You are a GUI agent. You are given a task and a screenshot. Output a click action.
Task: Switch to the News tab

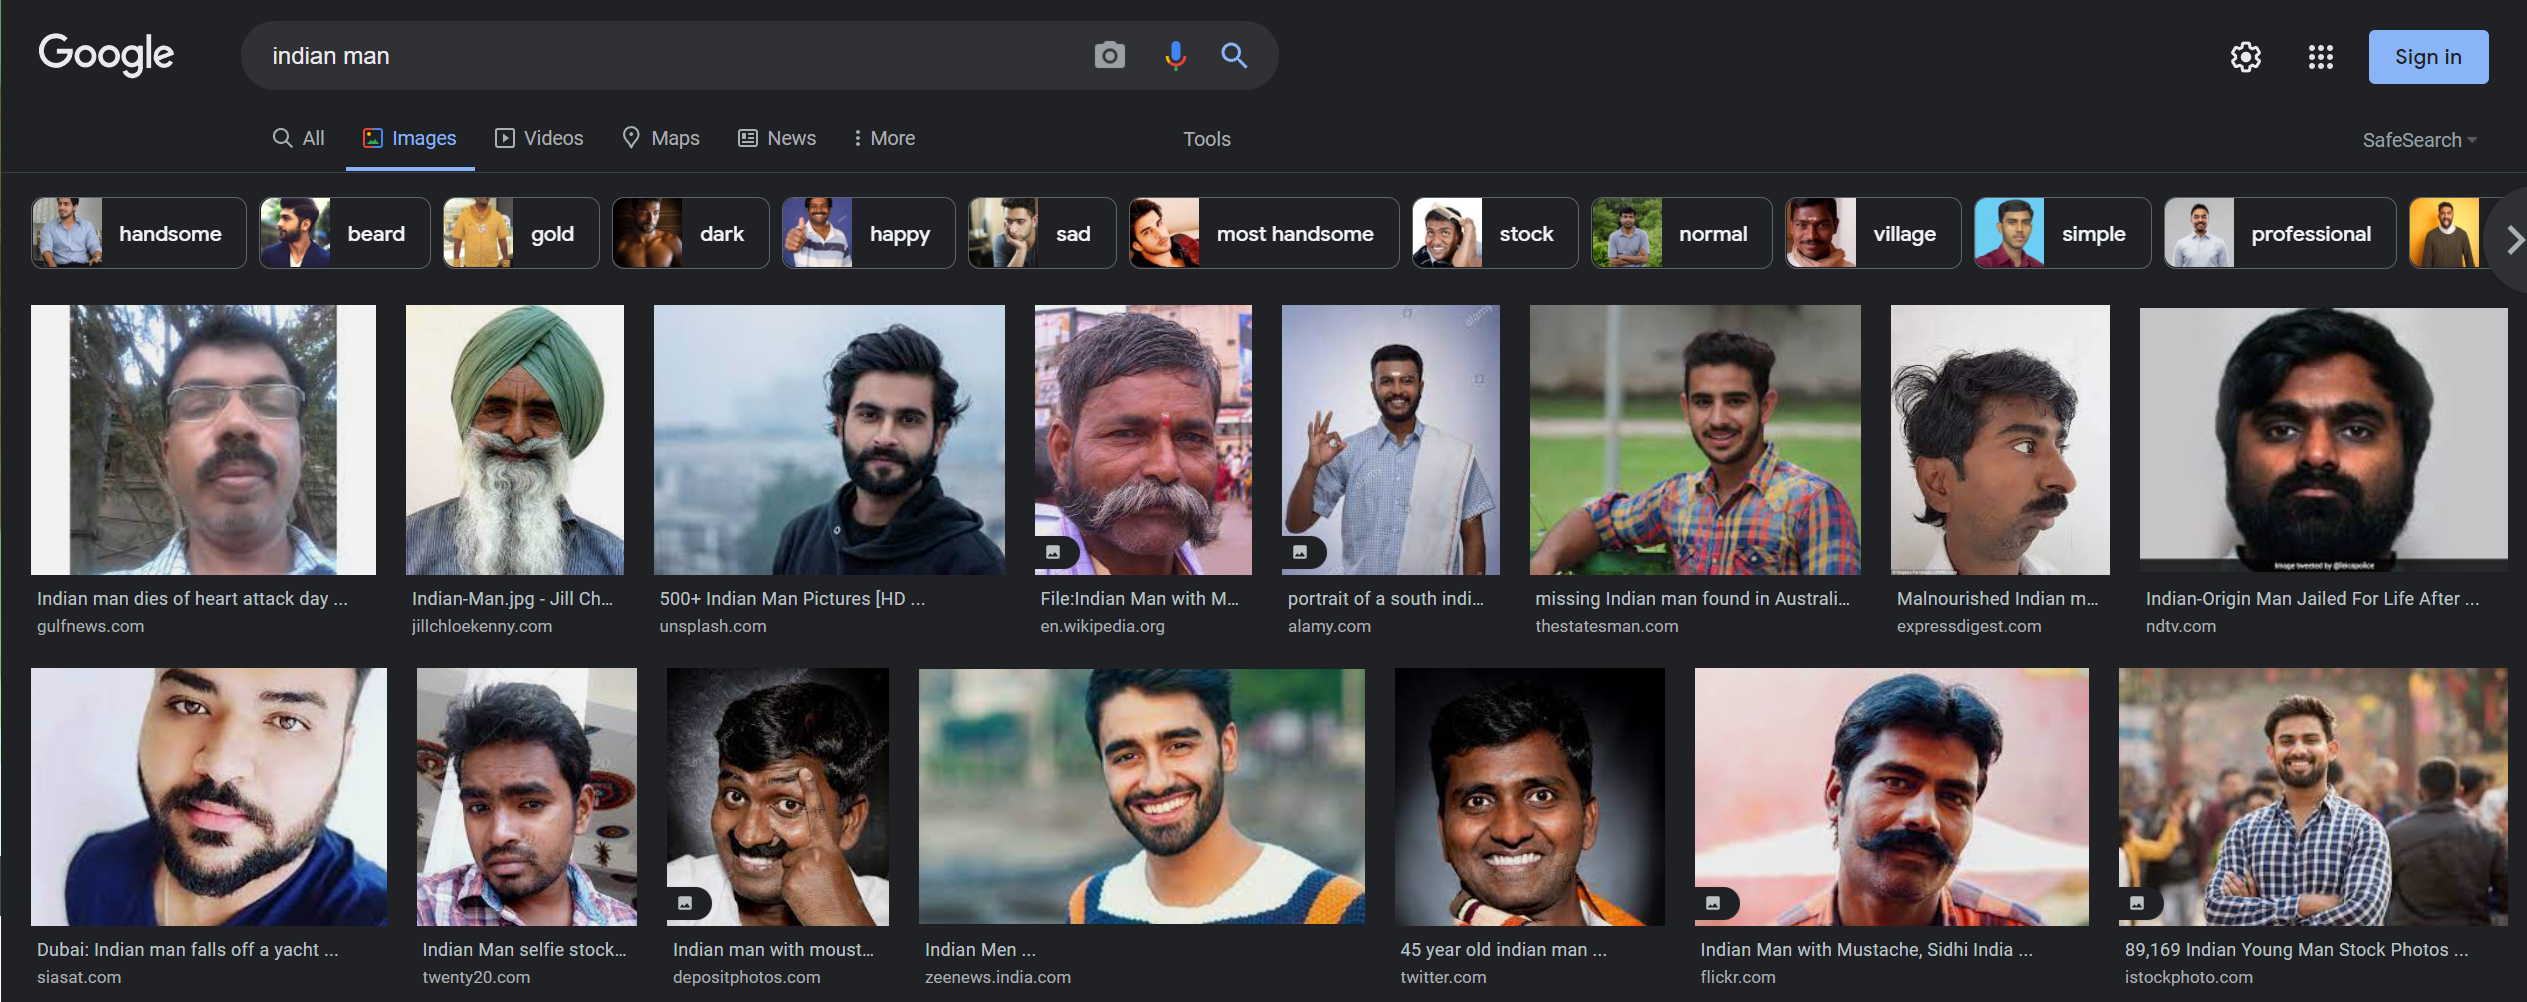pos(777,138)
